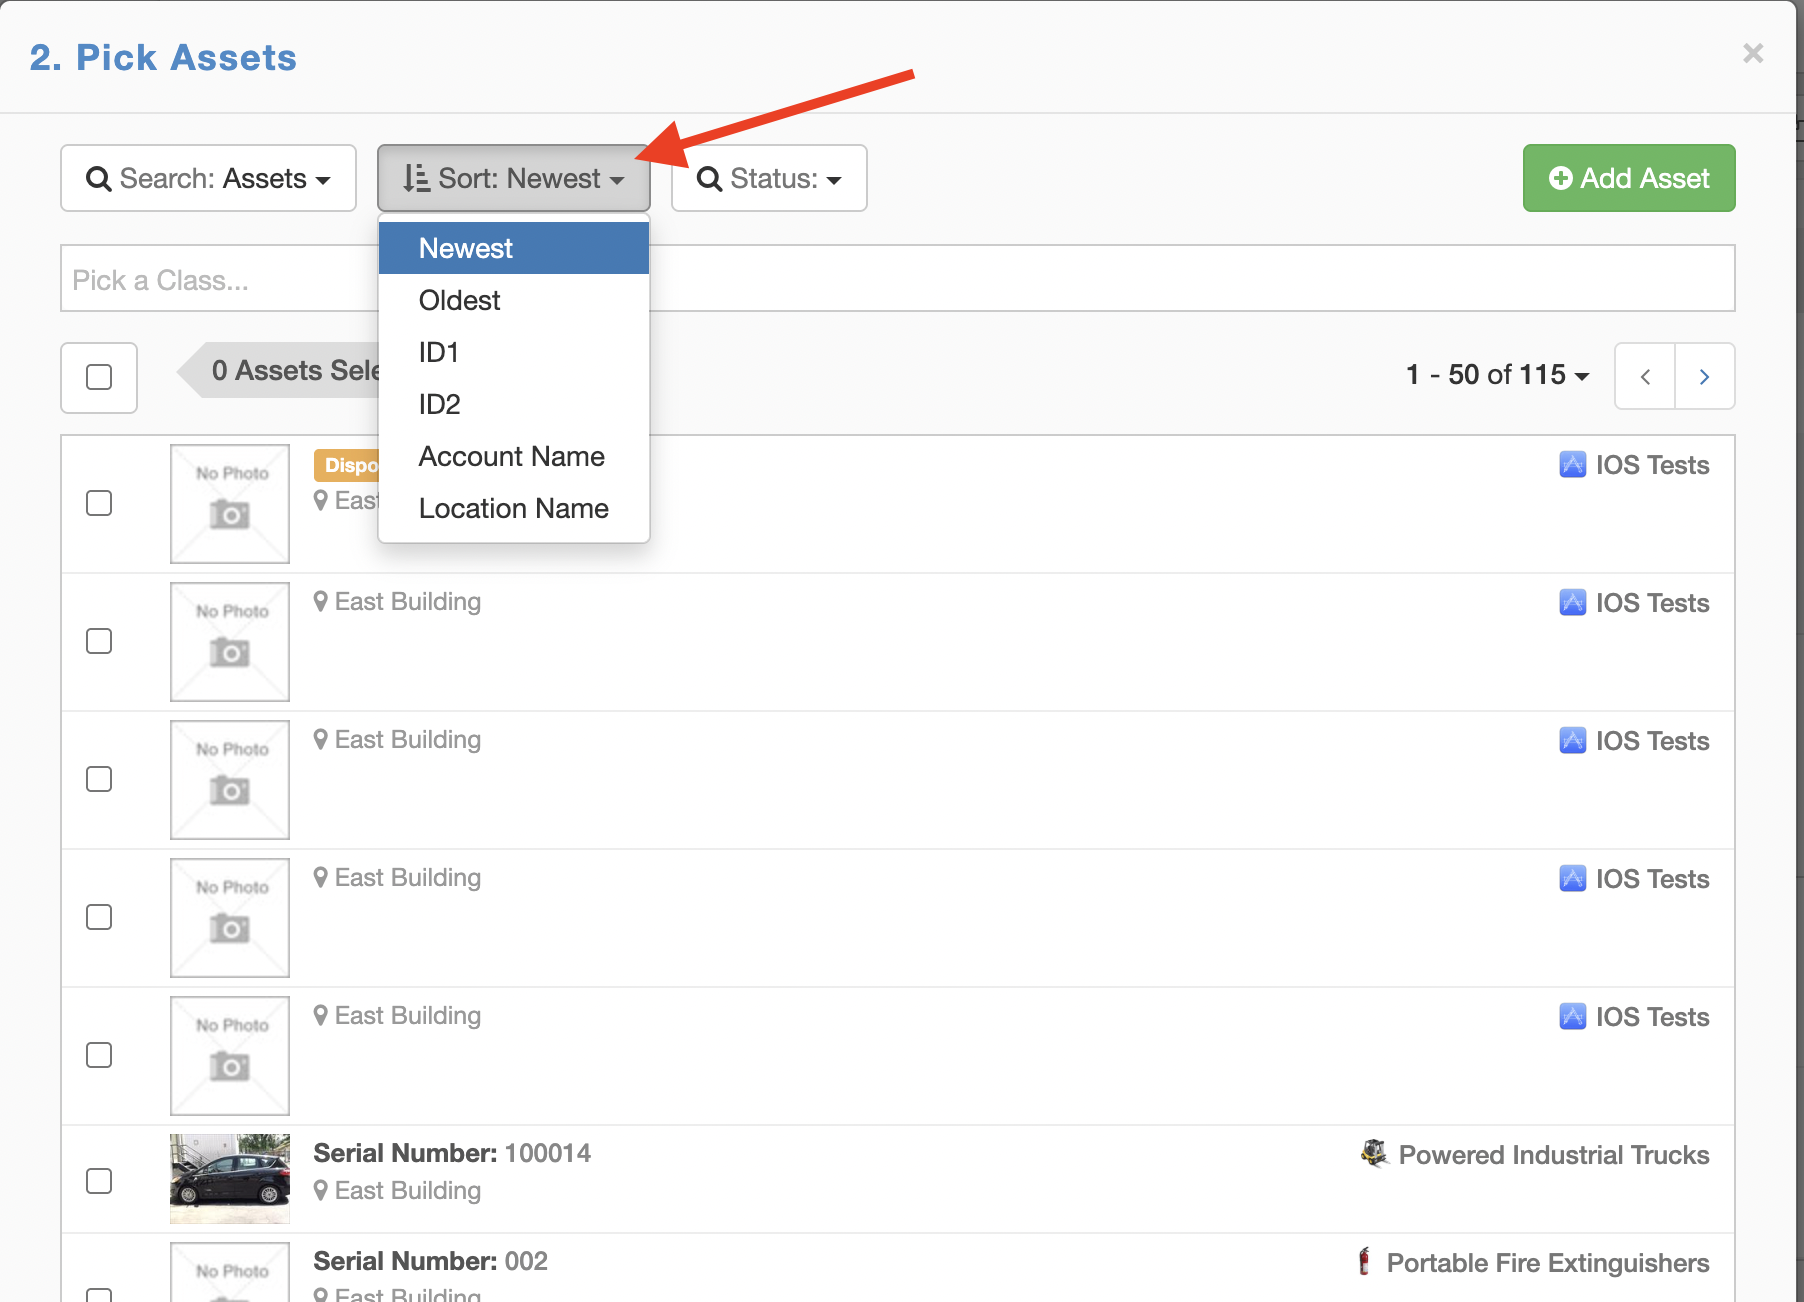
Task: Click the Powered Industrial Trucks forklift icon
Action: [1375, 1153]
